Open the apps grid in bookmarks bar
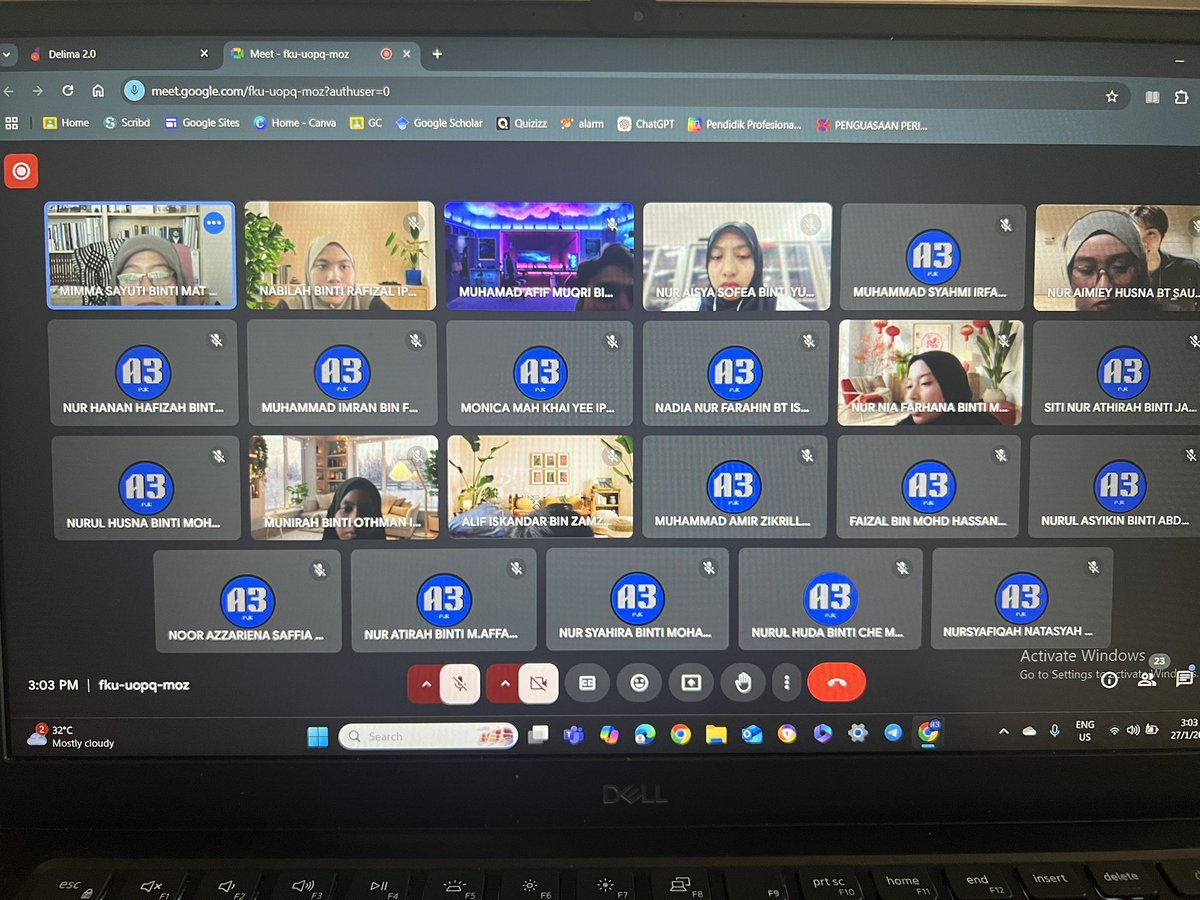Viewport: 1200px width, 900px height. [12, 123]
